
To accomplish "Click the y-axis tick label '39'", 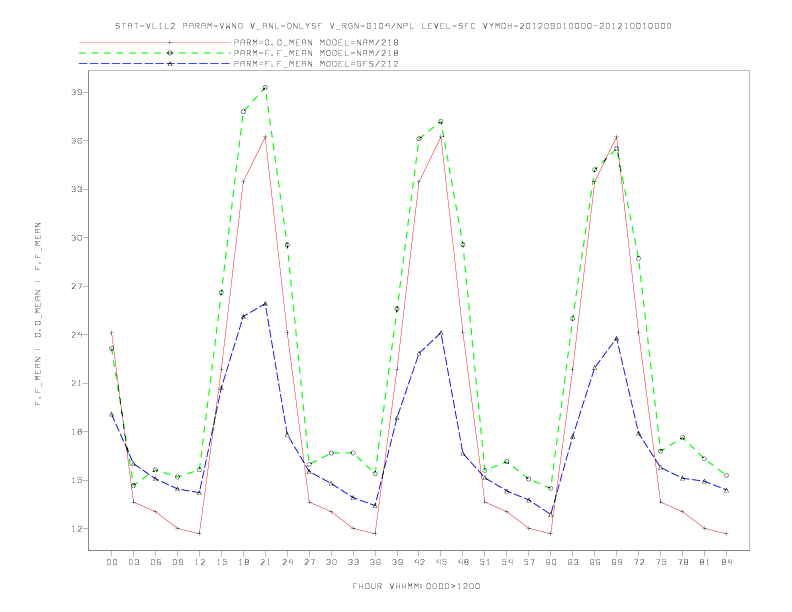I will (x=77, y=92).
